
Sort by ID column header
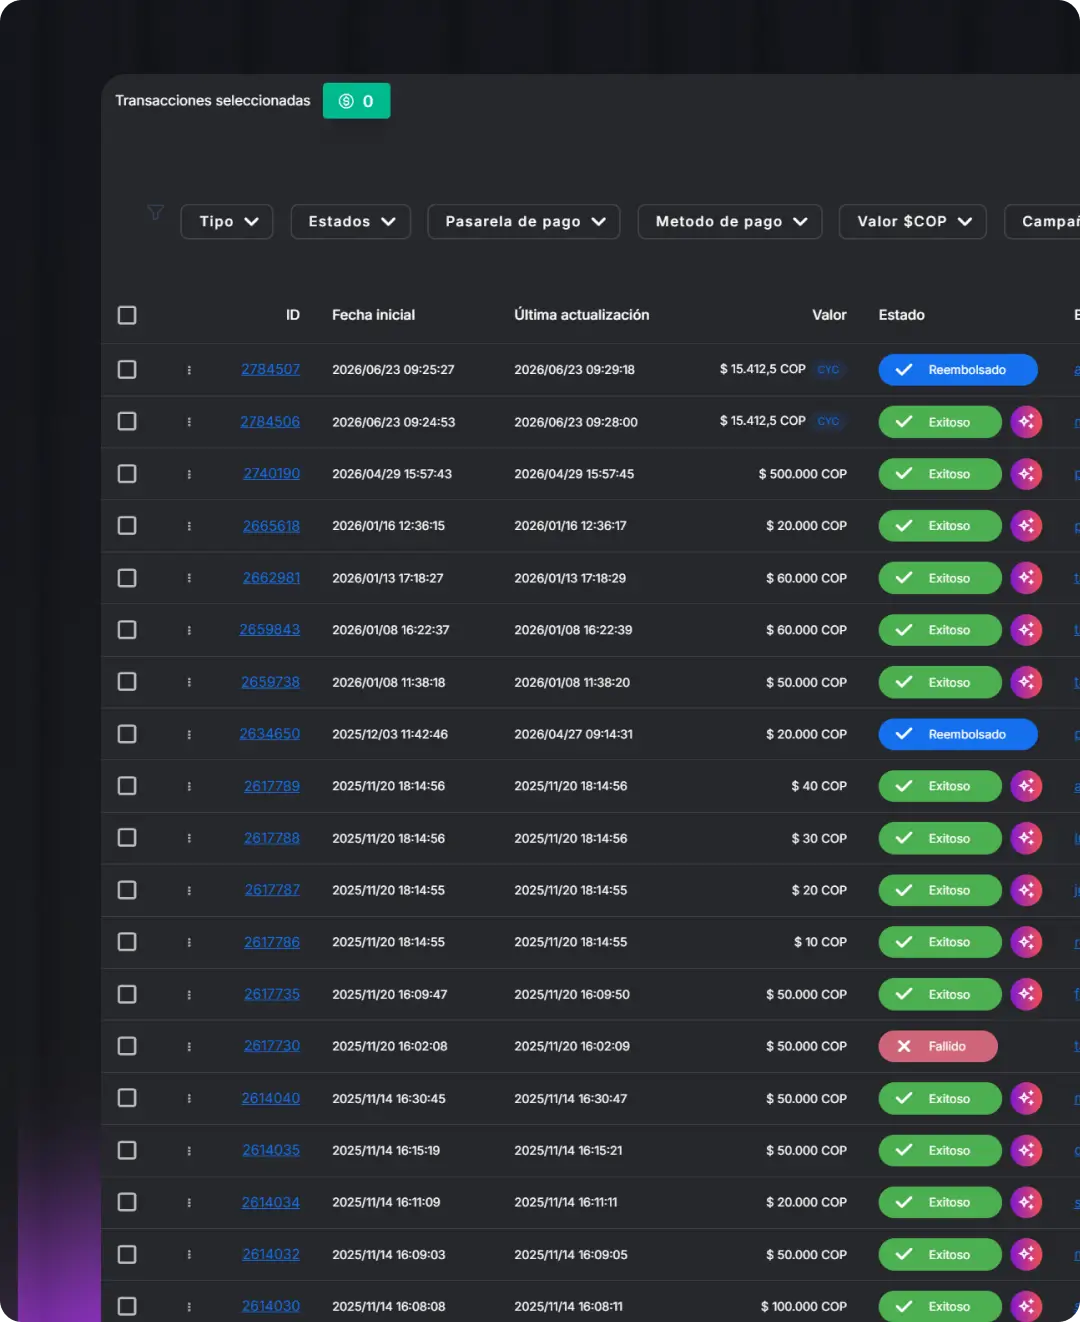[293, 315]
